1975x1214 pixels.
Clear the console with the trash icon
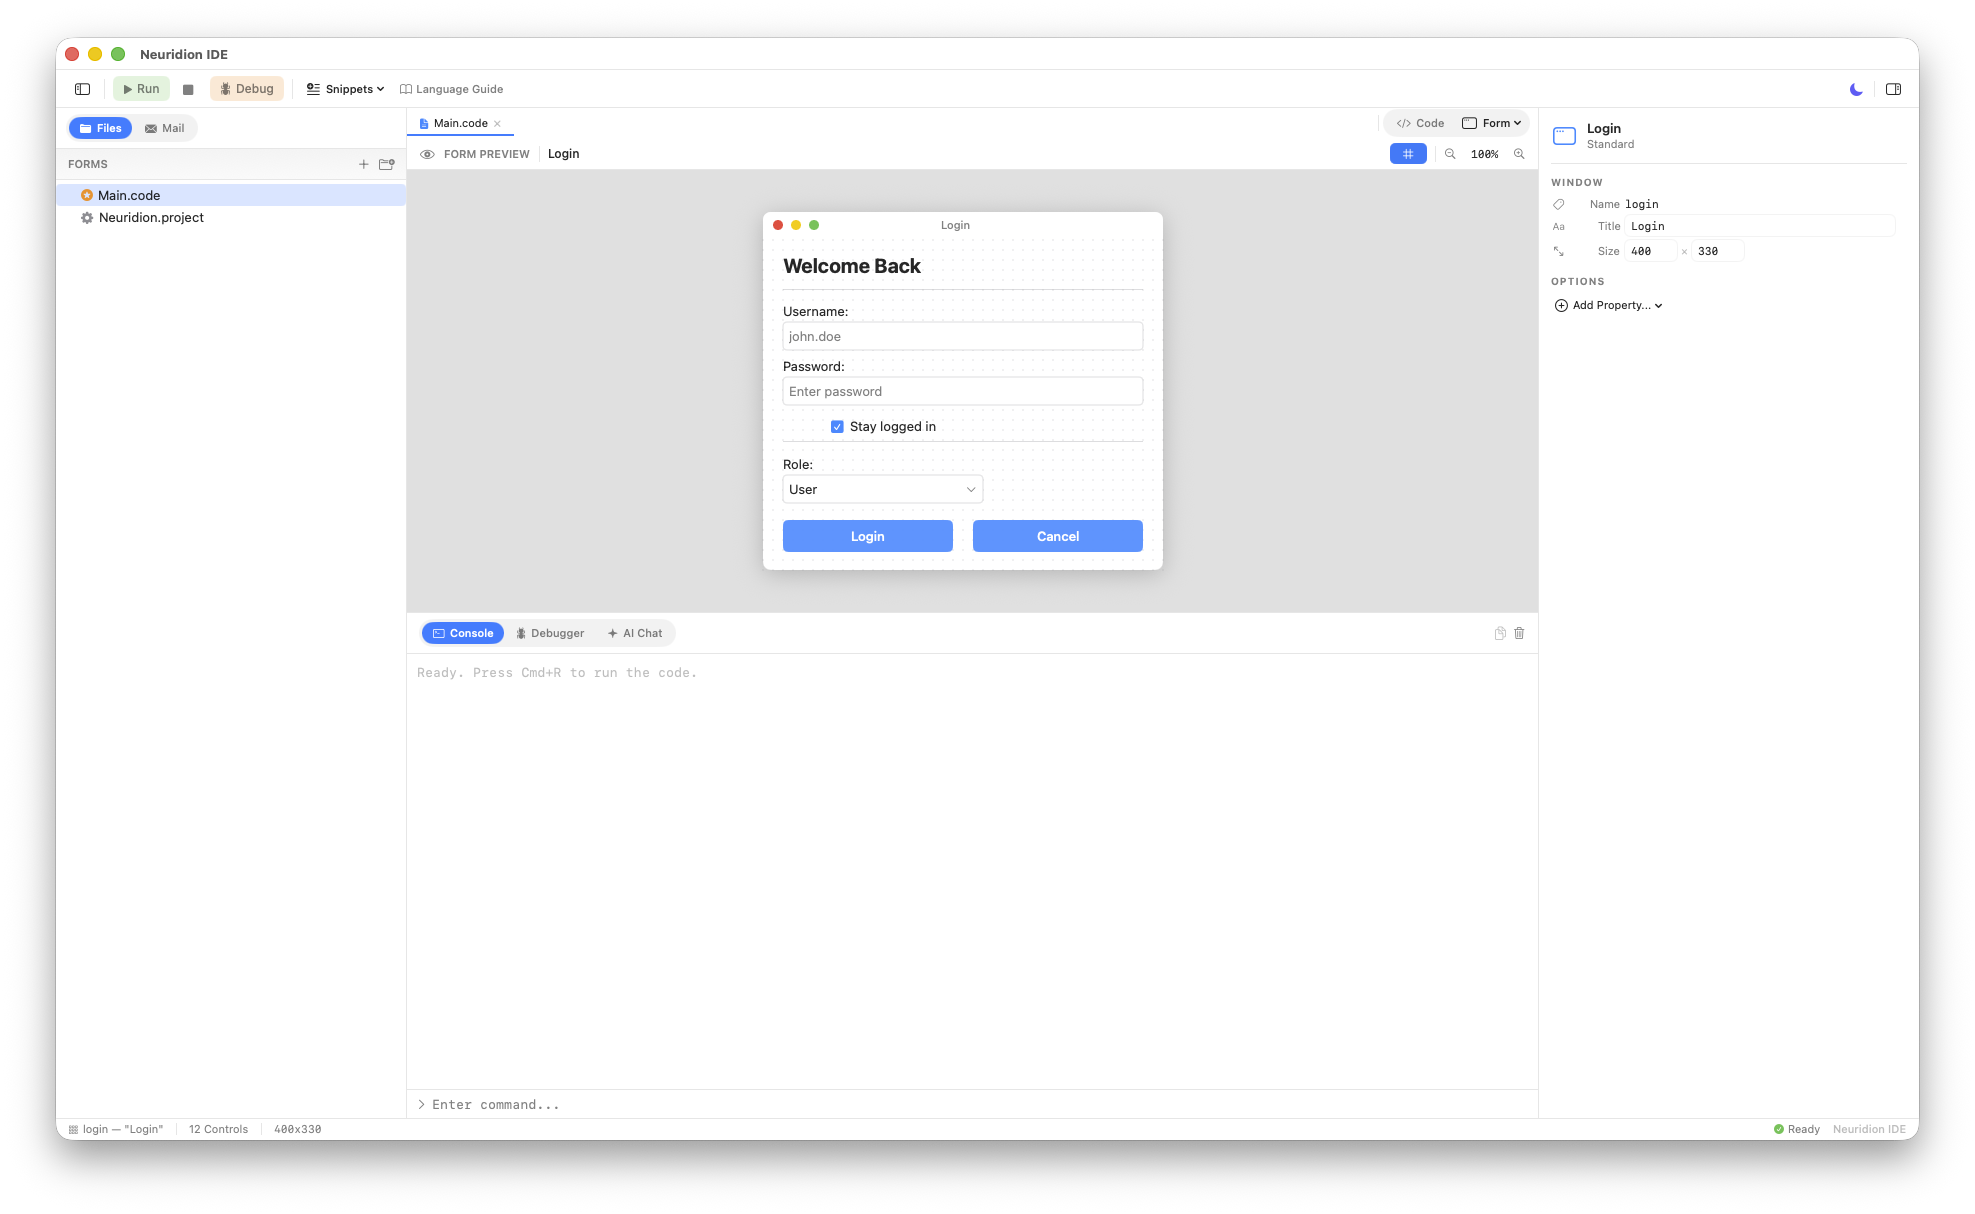click(1519, 633)
